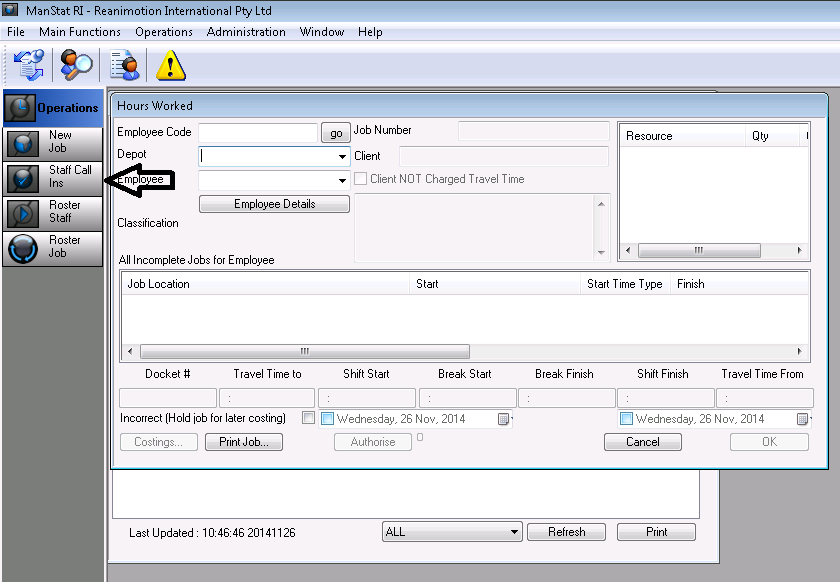
Task: Click the yellow warning triangle toolbar icon
Action: 171,65
